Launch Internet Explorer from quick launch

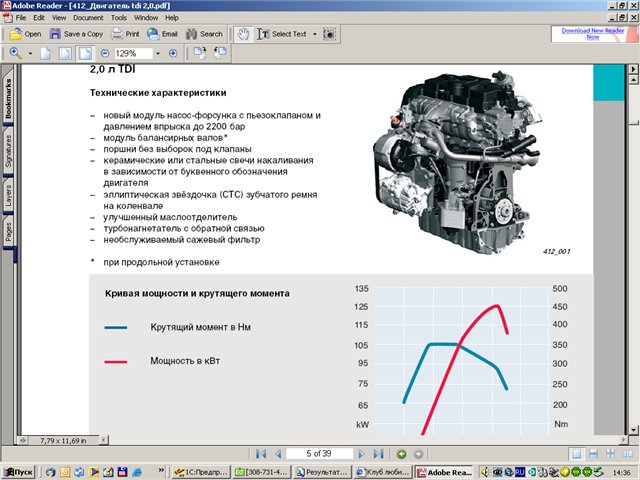point(137,472)
